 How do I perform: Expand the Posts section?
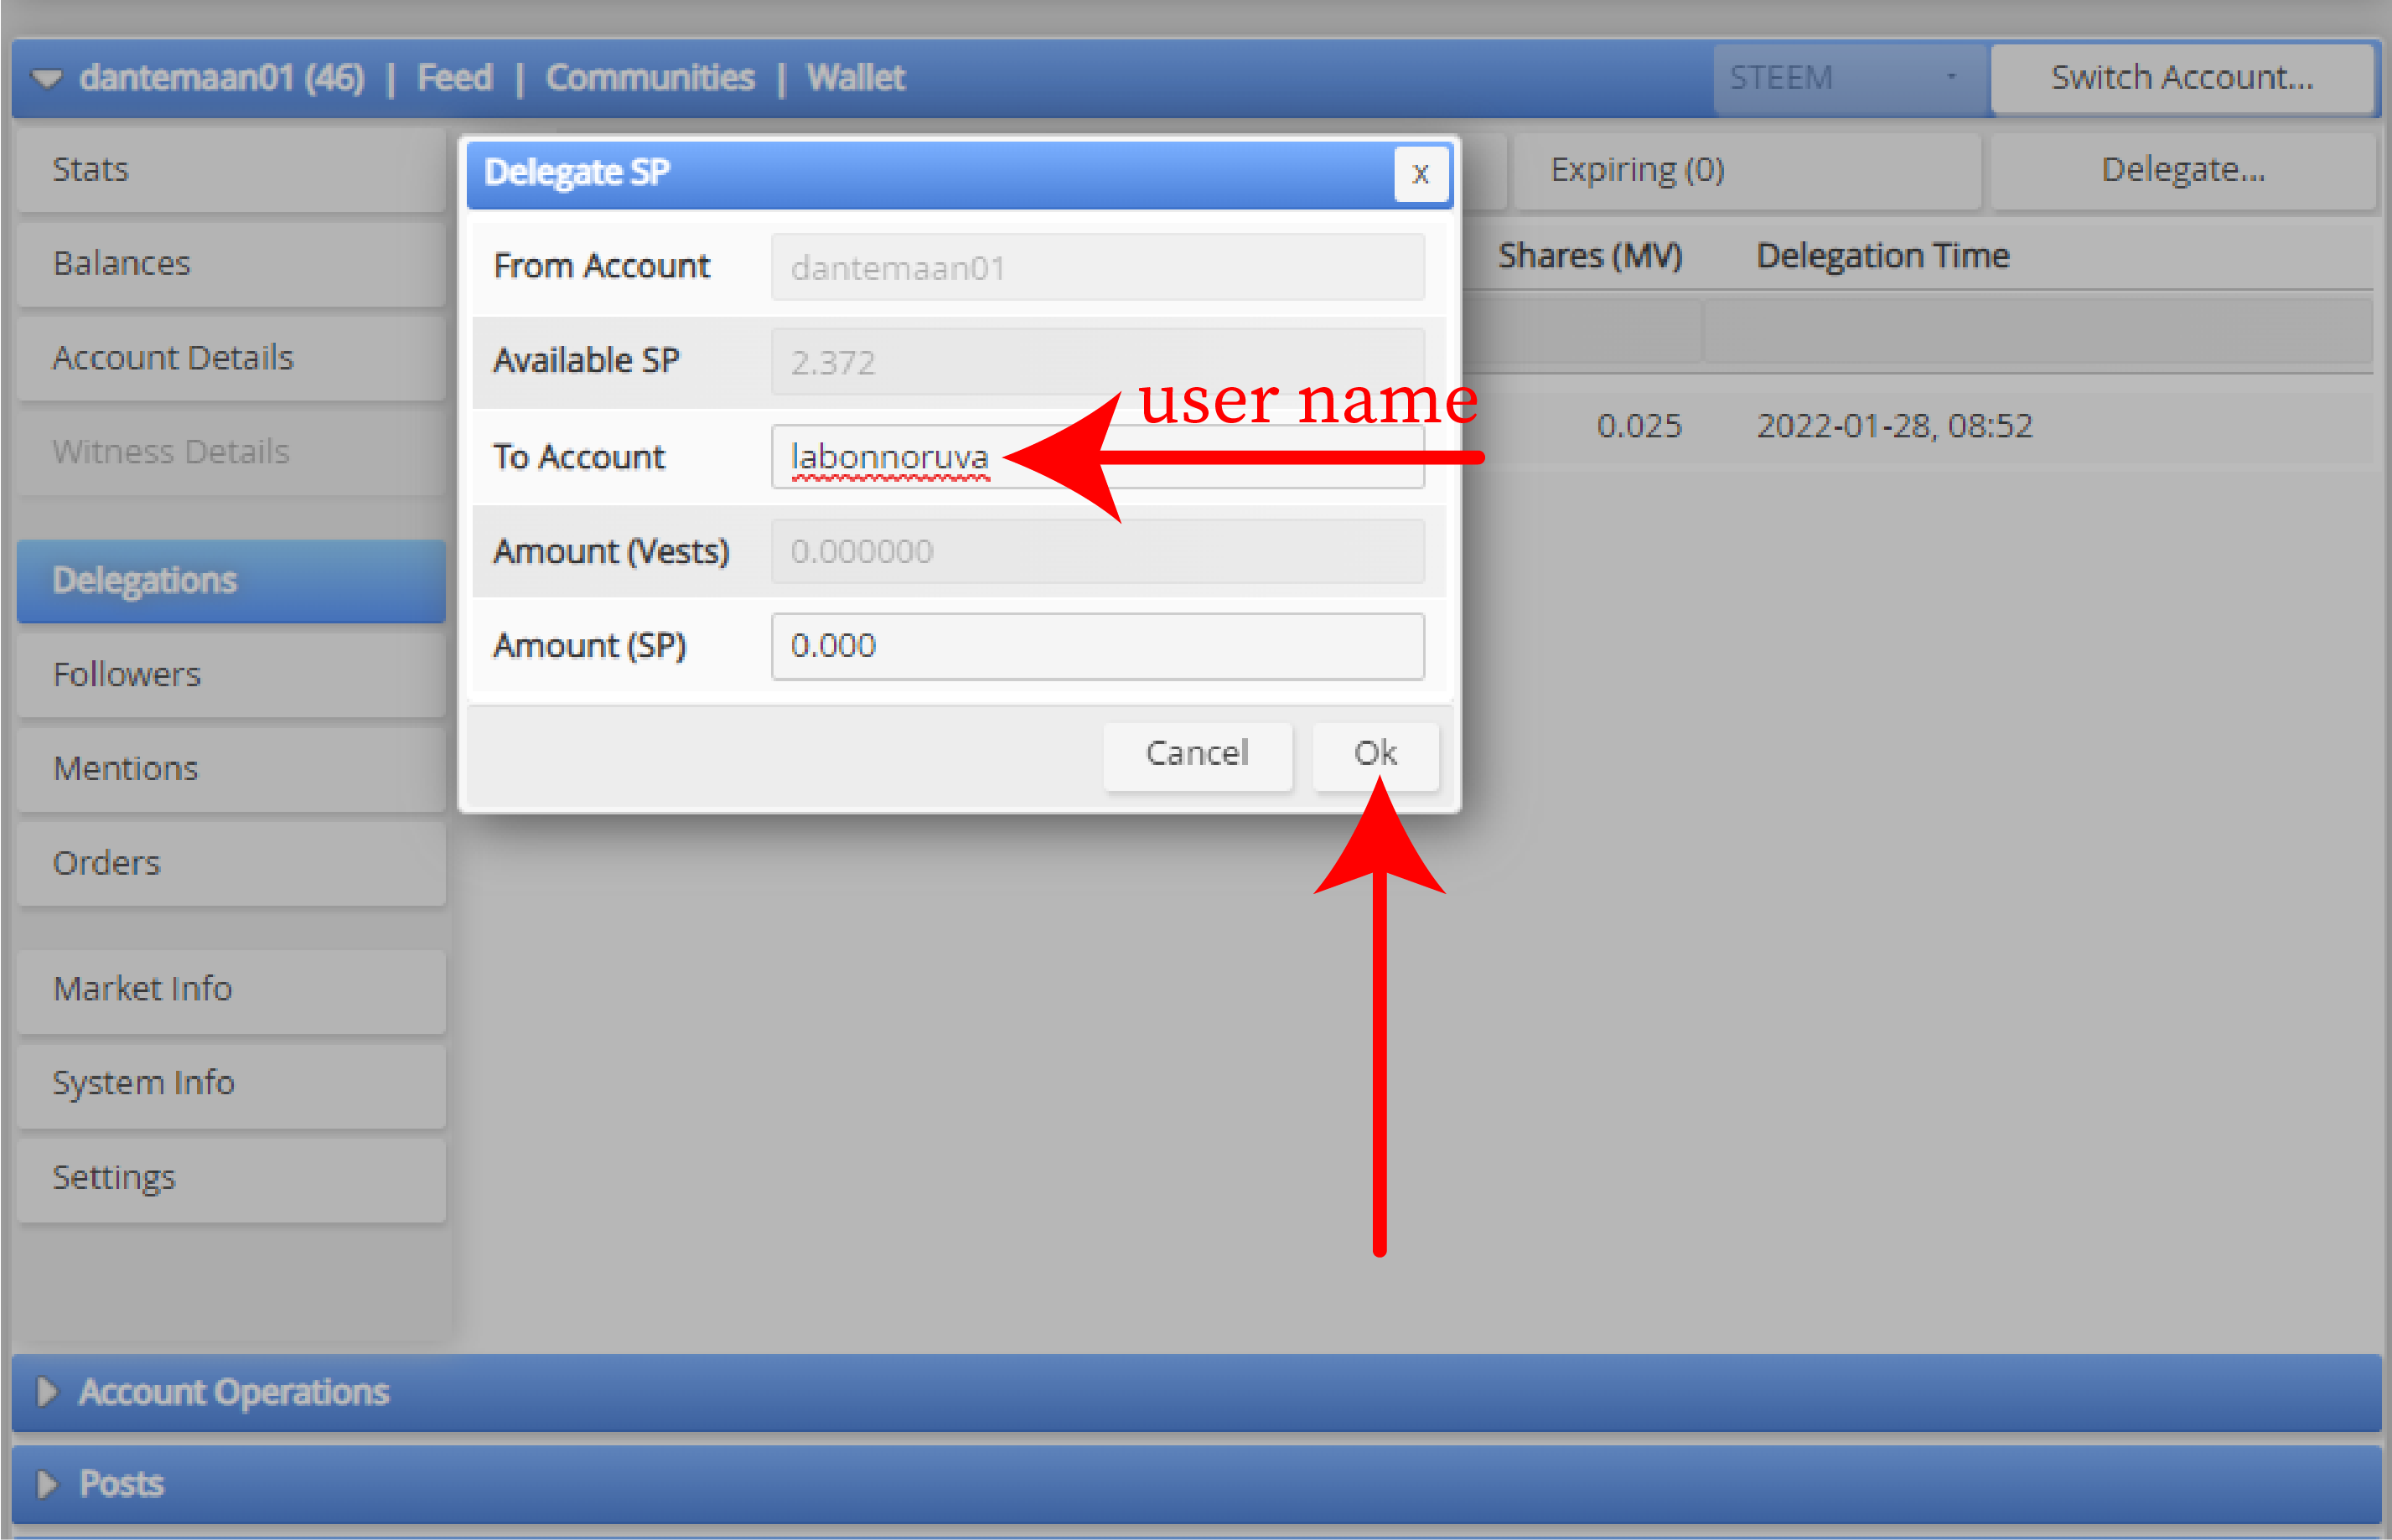[x=1196, y=1484]
